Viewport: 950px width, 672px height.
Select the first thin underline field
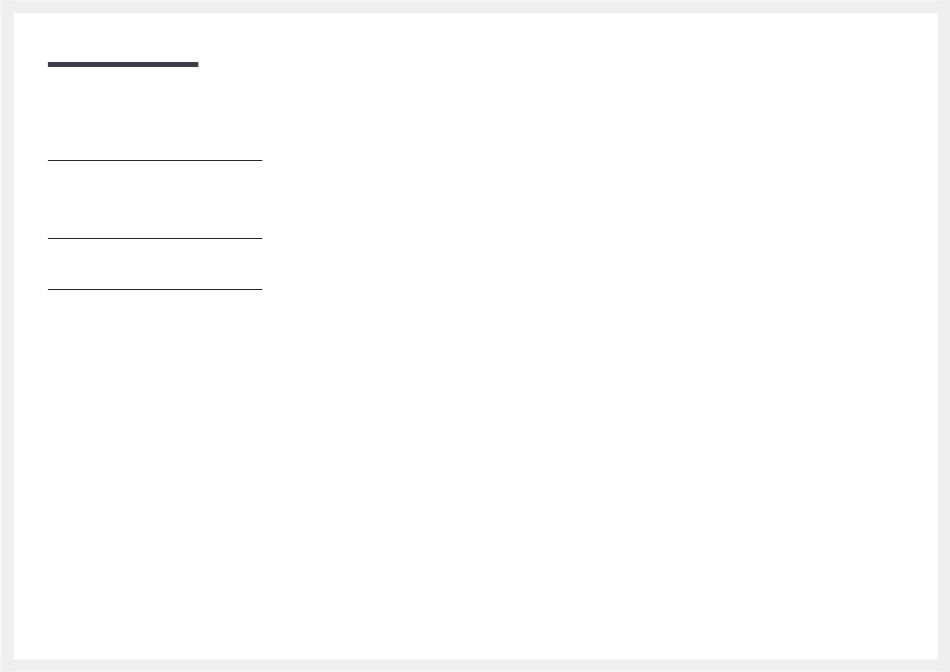click(x=155, y=161)
